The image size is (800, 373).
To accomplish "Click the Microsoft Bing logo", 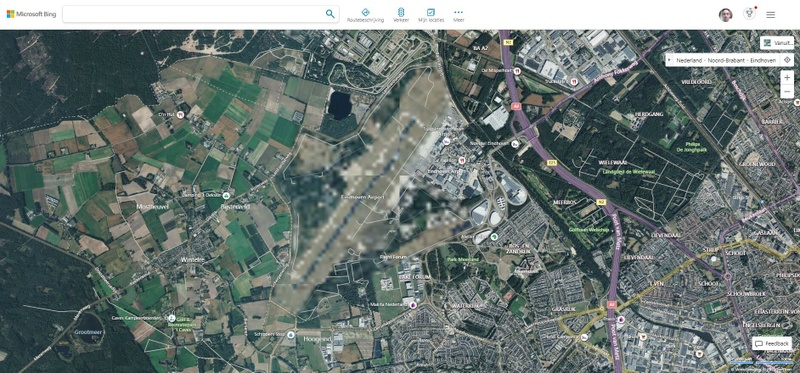I will 31,14.
